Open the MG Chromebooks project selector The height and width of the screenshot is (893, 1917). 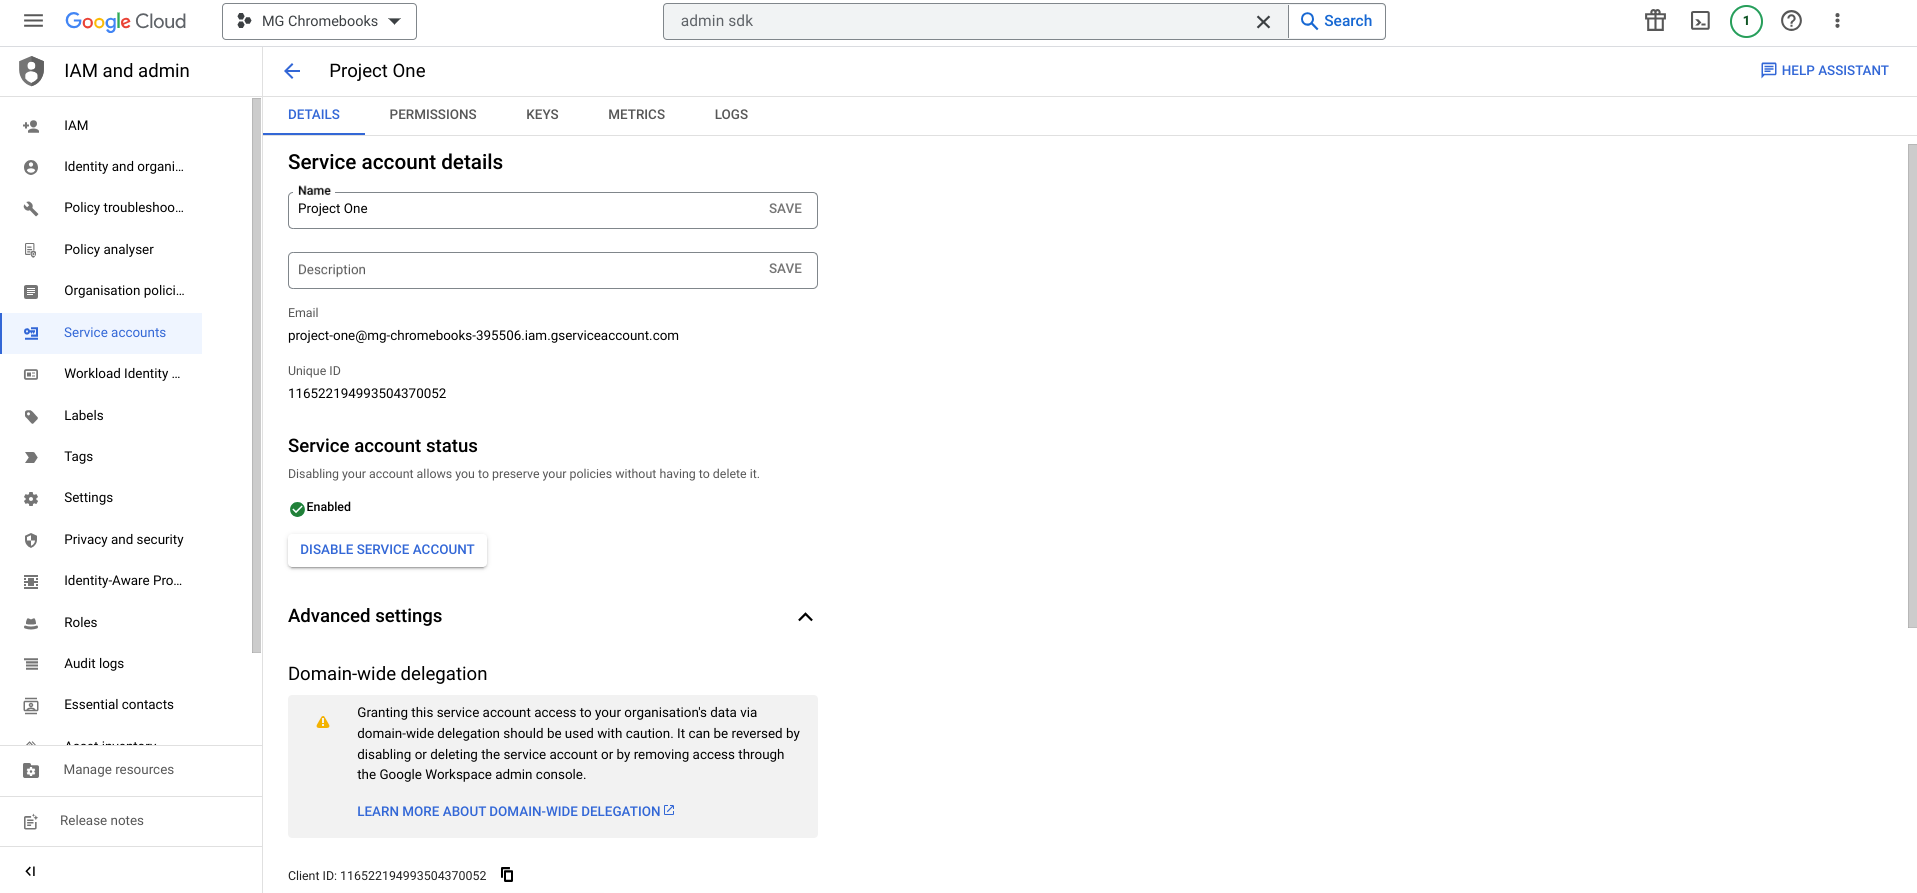pyautogui.click(x=319, y=21)
